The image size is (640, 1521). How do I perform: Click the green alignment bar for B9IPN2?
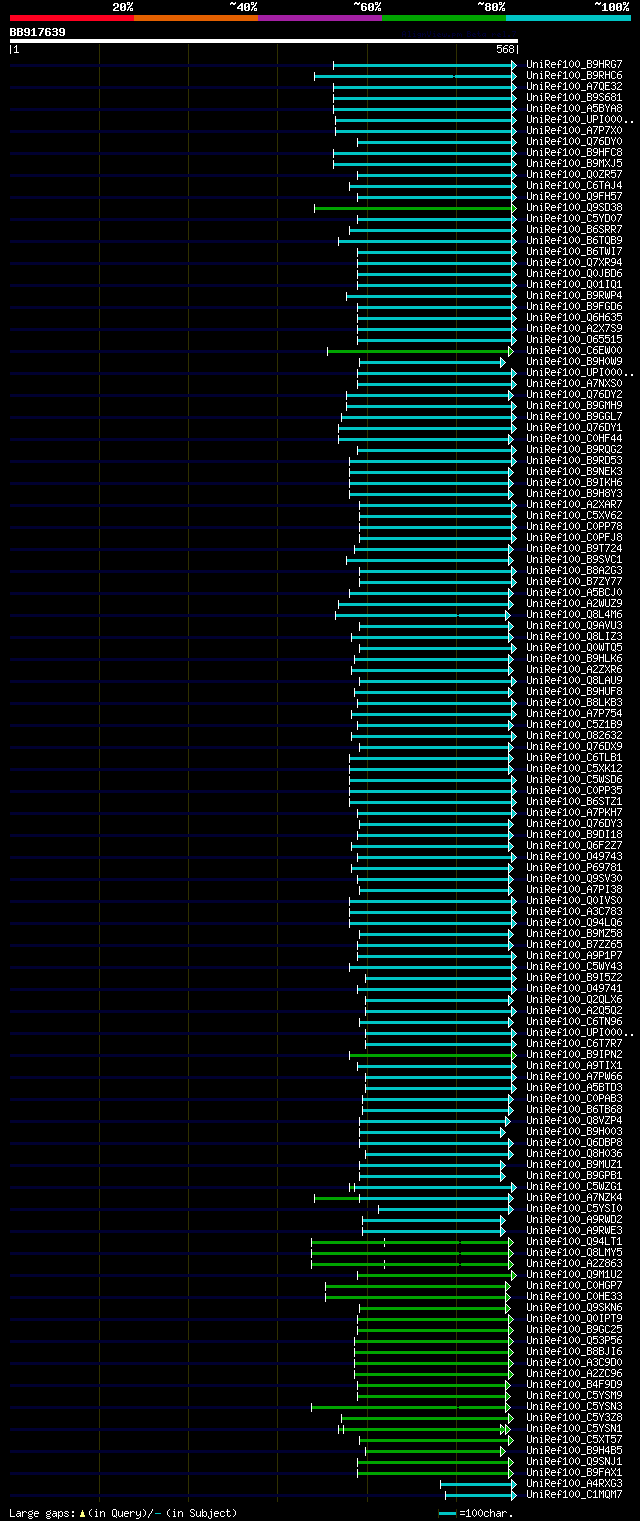[x=431, y=1055]
